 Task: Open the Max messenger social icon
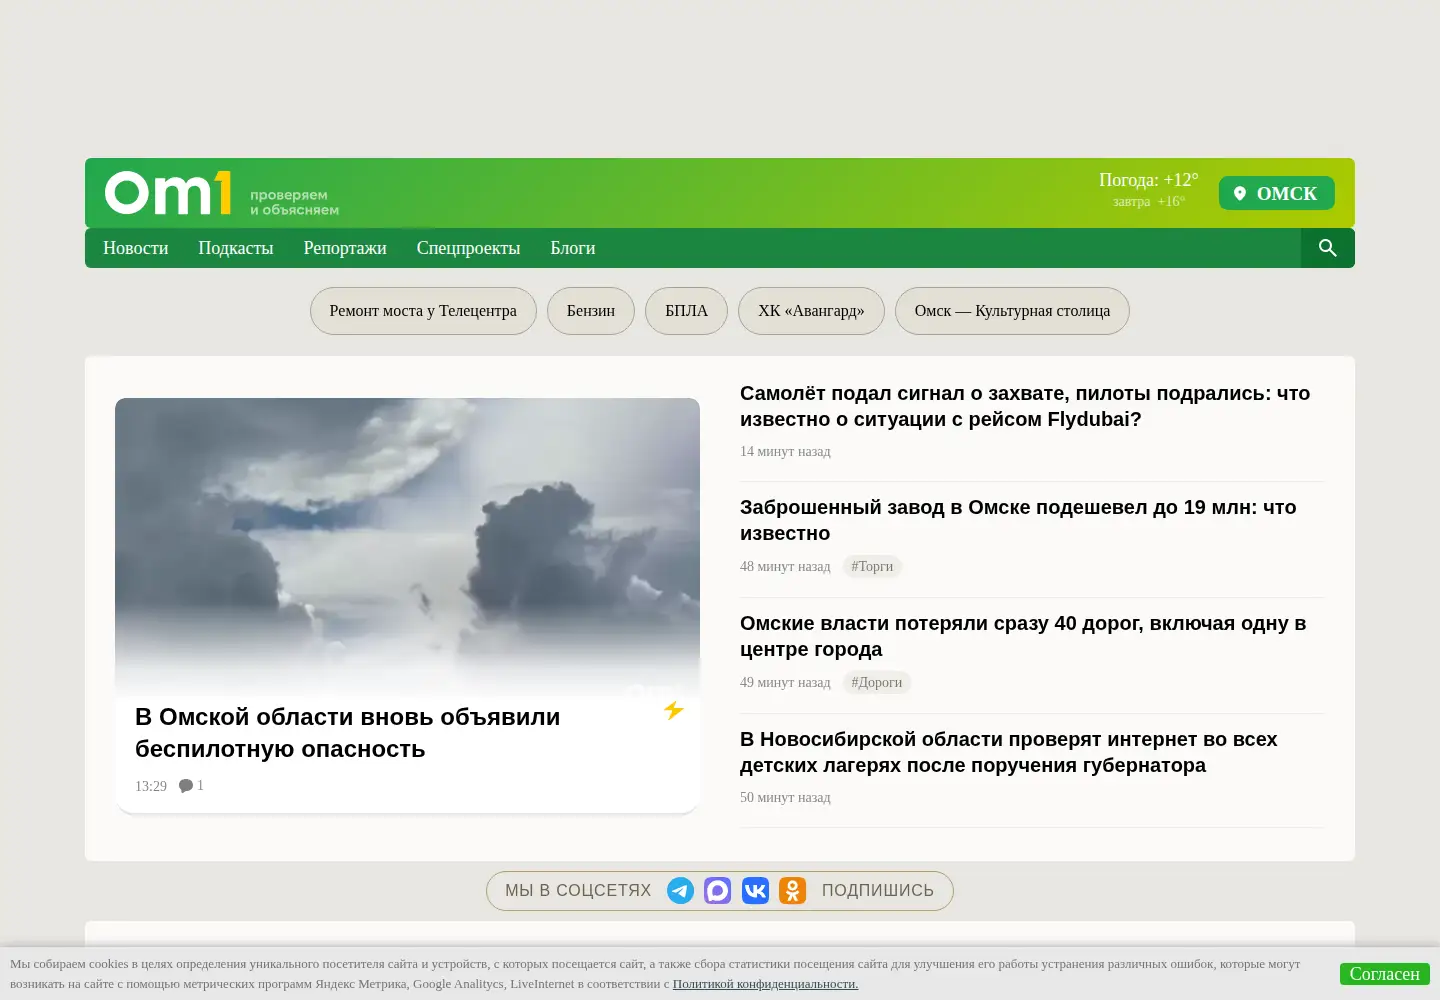click(x=718, y=891)
